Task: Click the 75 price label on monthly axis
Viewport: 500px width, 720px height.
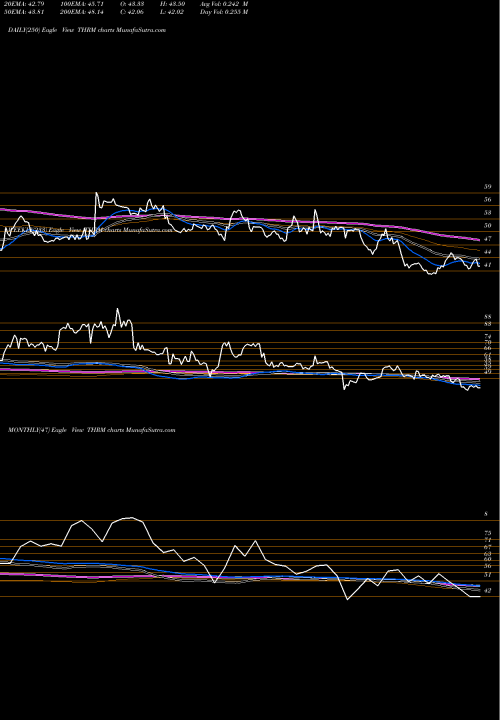Action: tap(488, 533)
